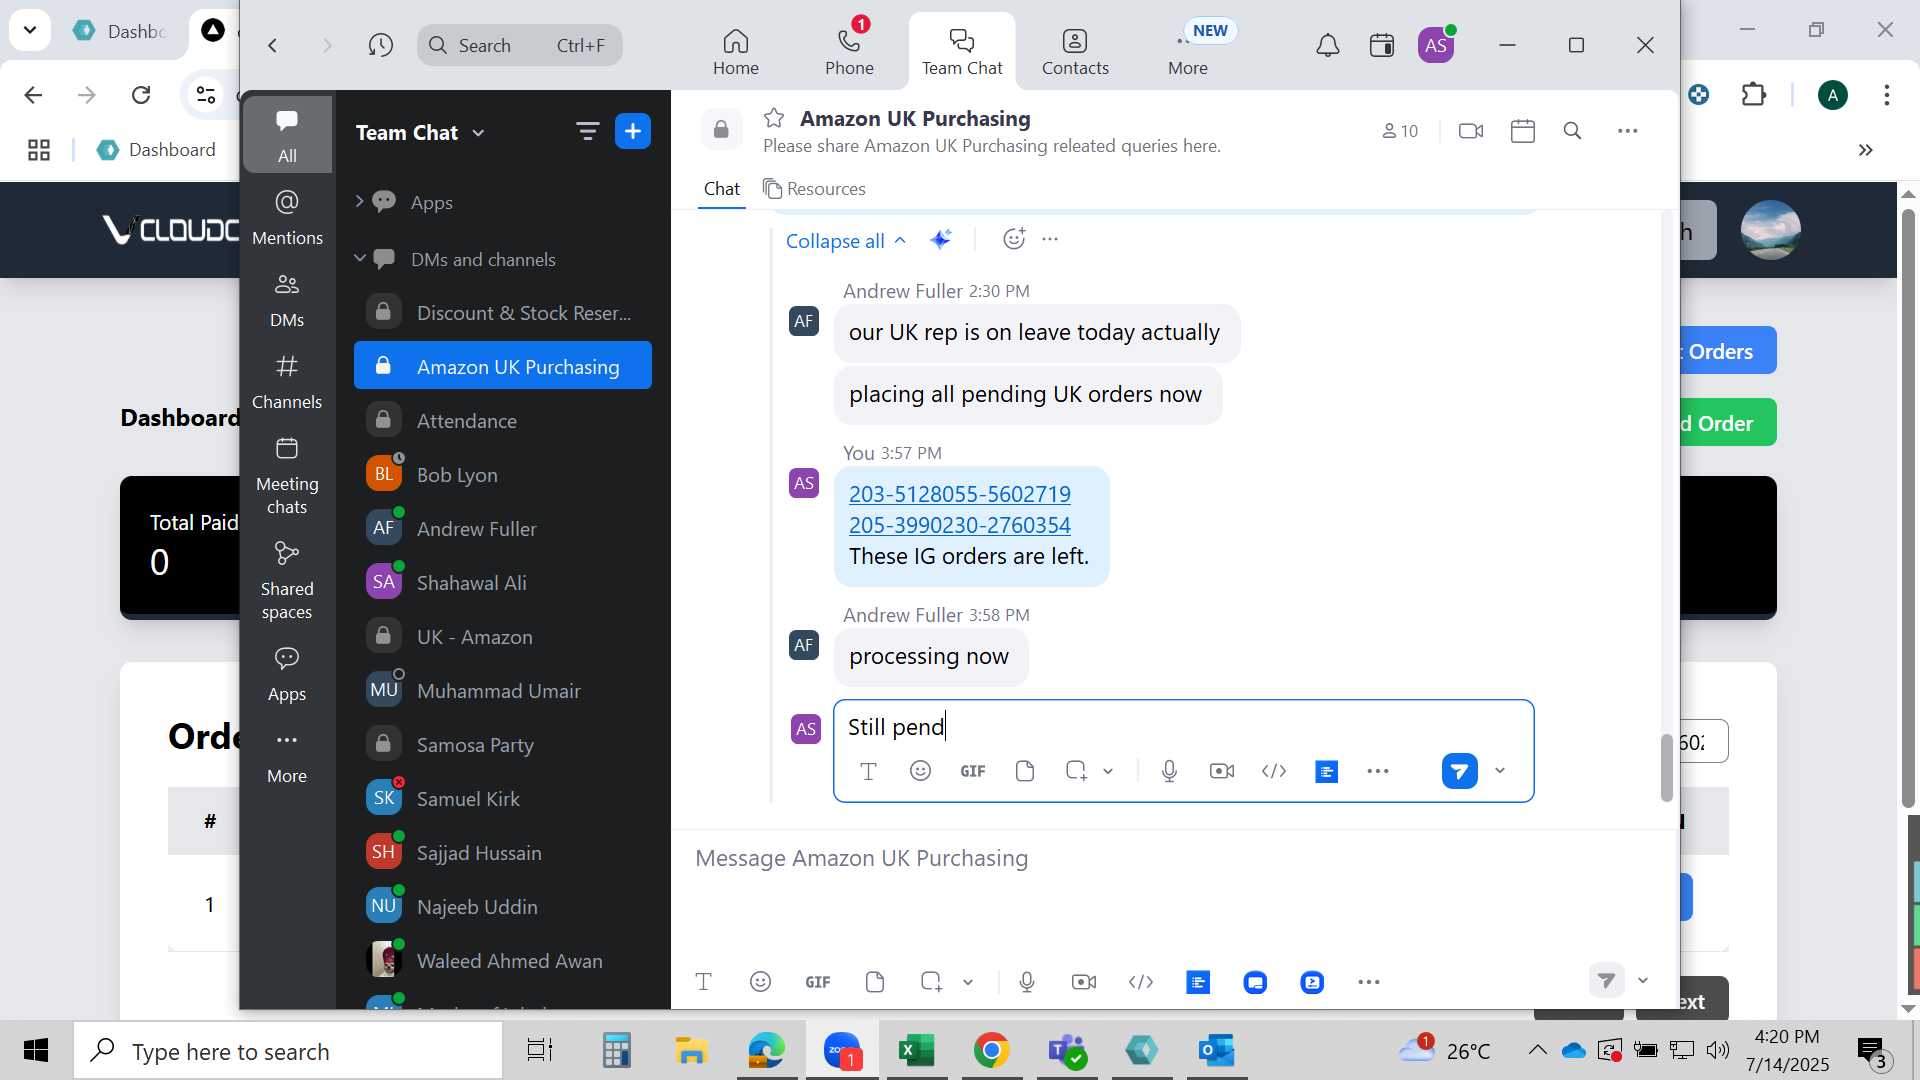Open the Meeting chats view
Viewport: 1920px width, 1080px height.
pos(287,475)
